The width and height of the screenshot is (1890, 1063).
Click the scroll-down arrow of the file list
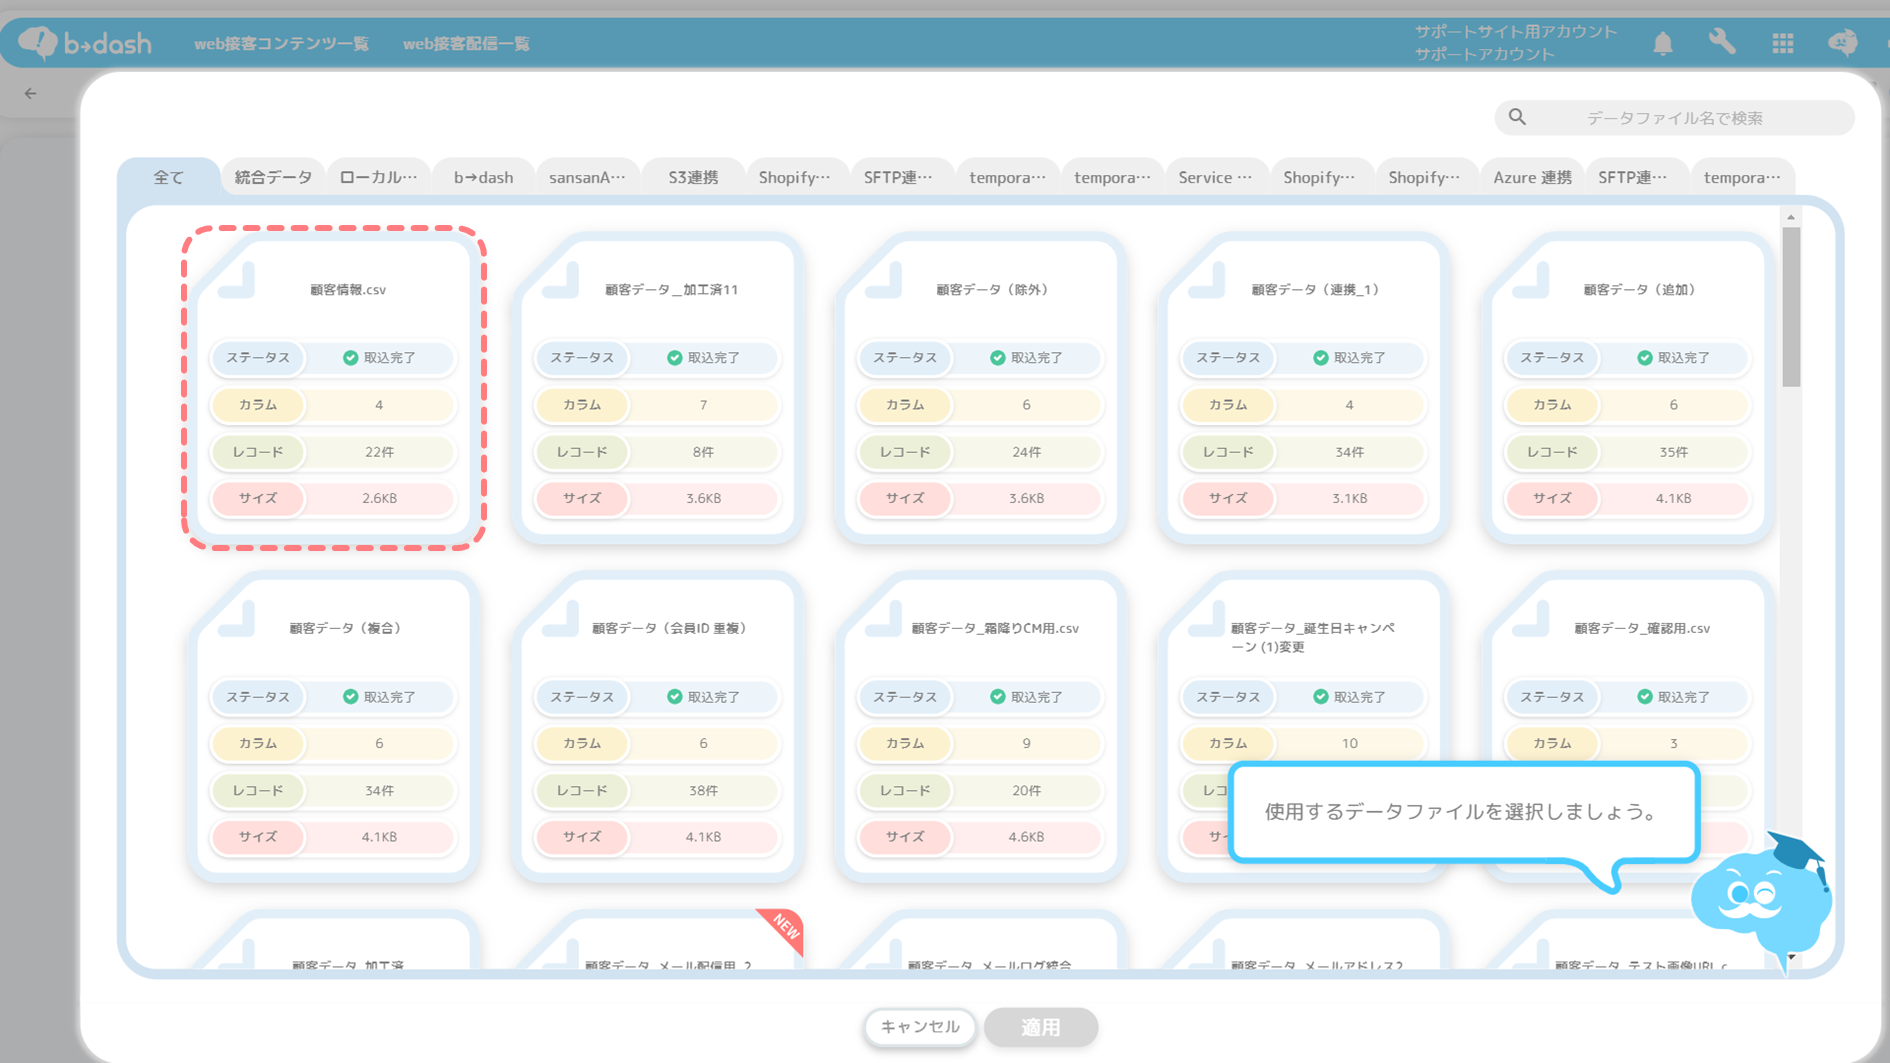coord(1791,957)
